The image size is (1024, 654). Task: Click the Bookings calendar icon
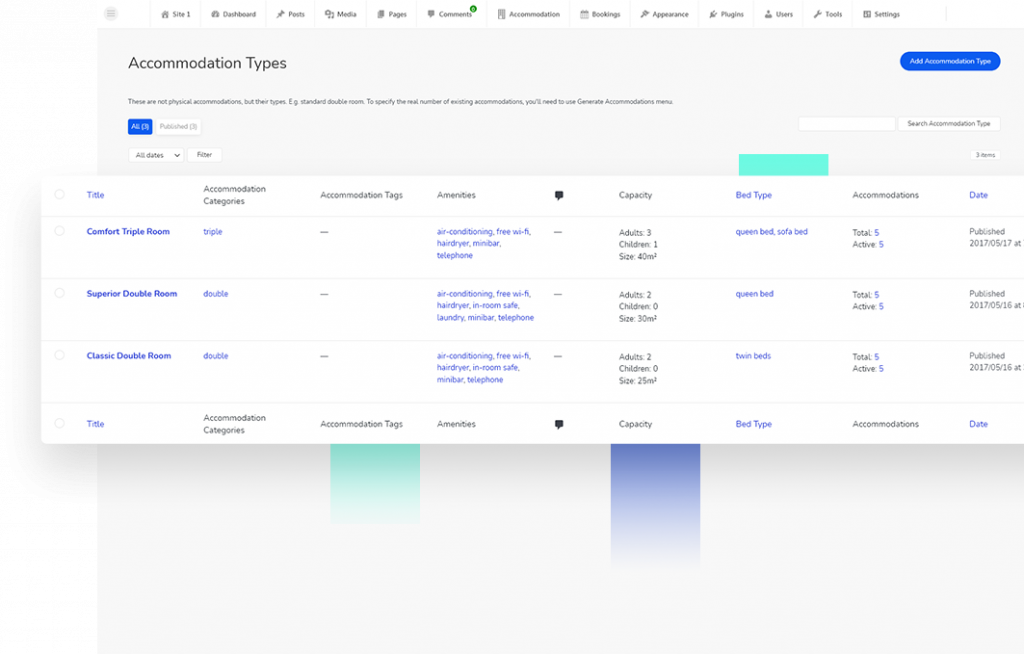click(584, 14)
